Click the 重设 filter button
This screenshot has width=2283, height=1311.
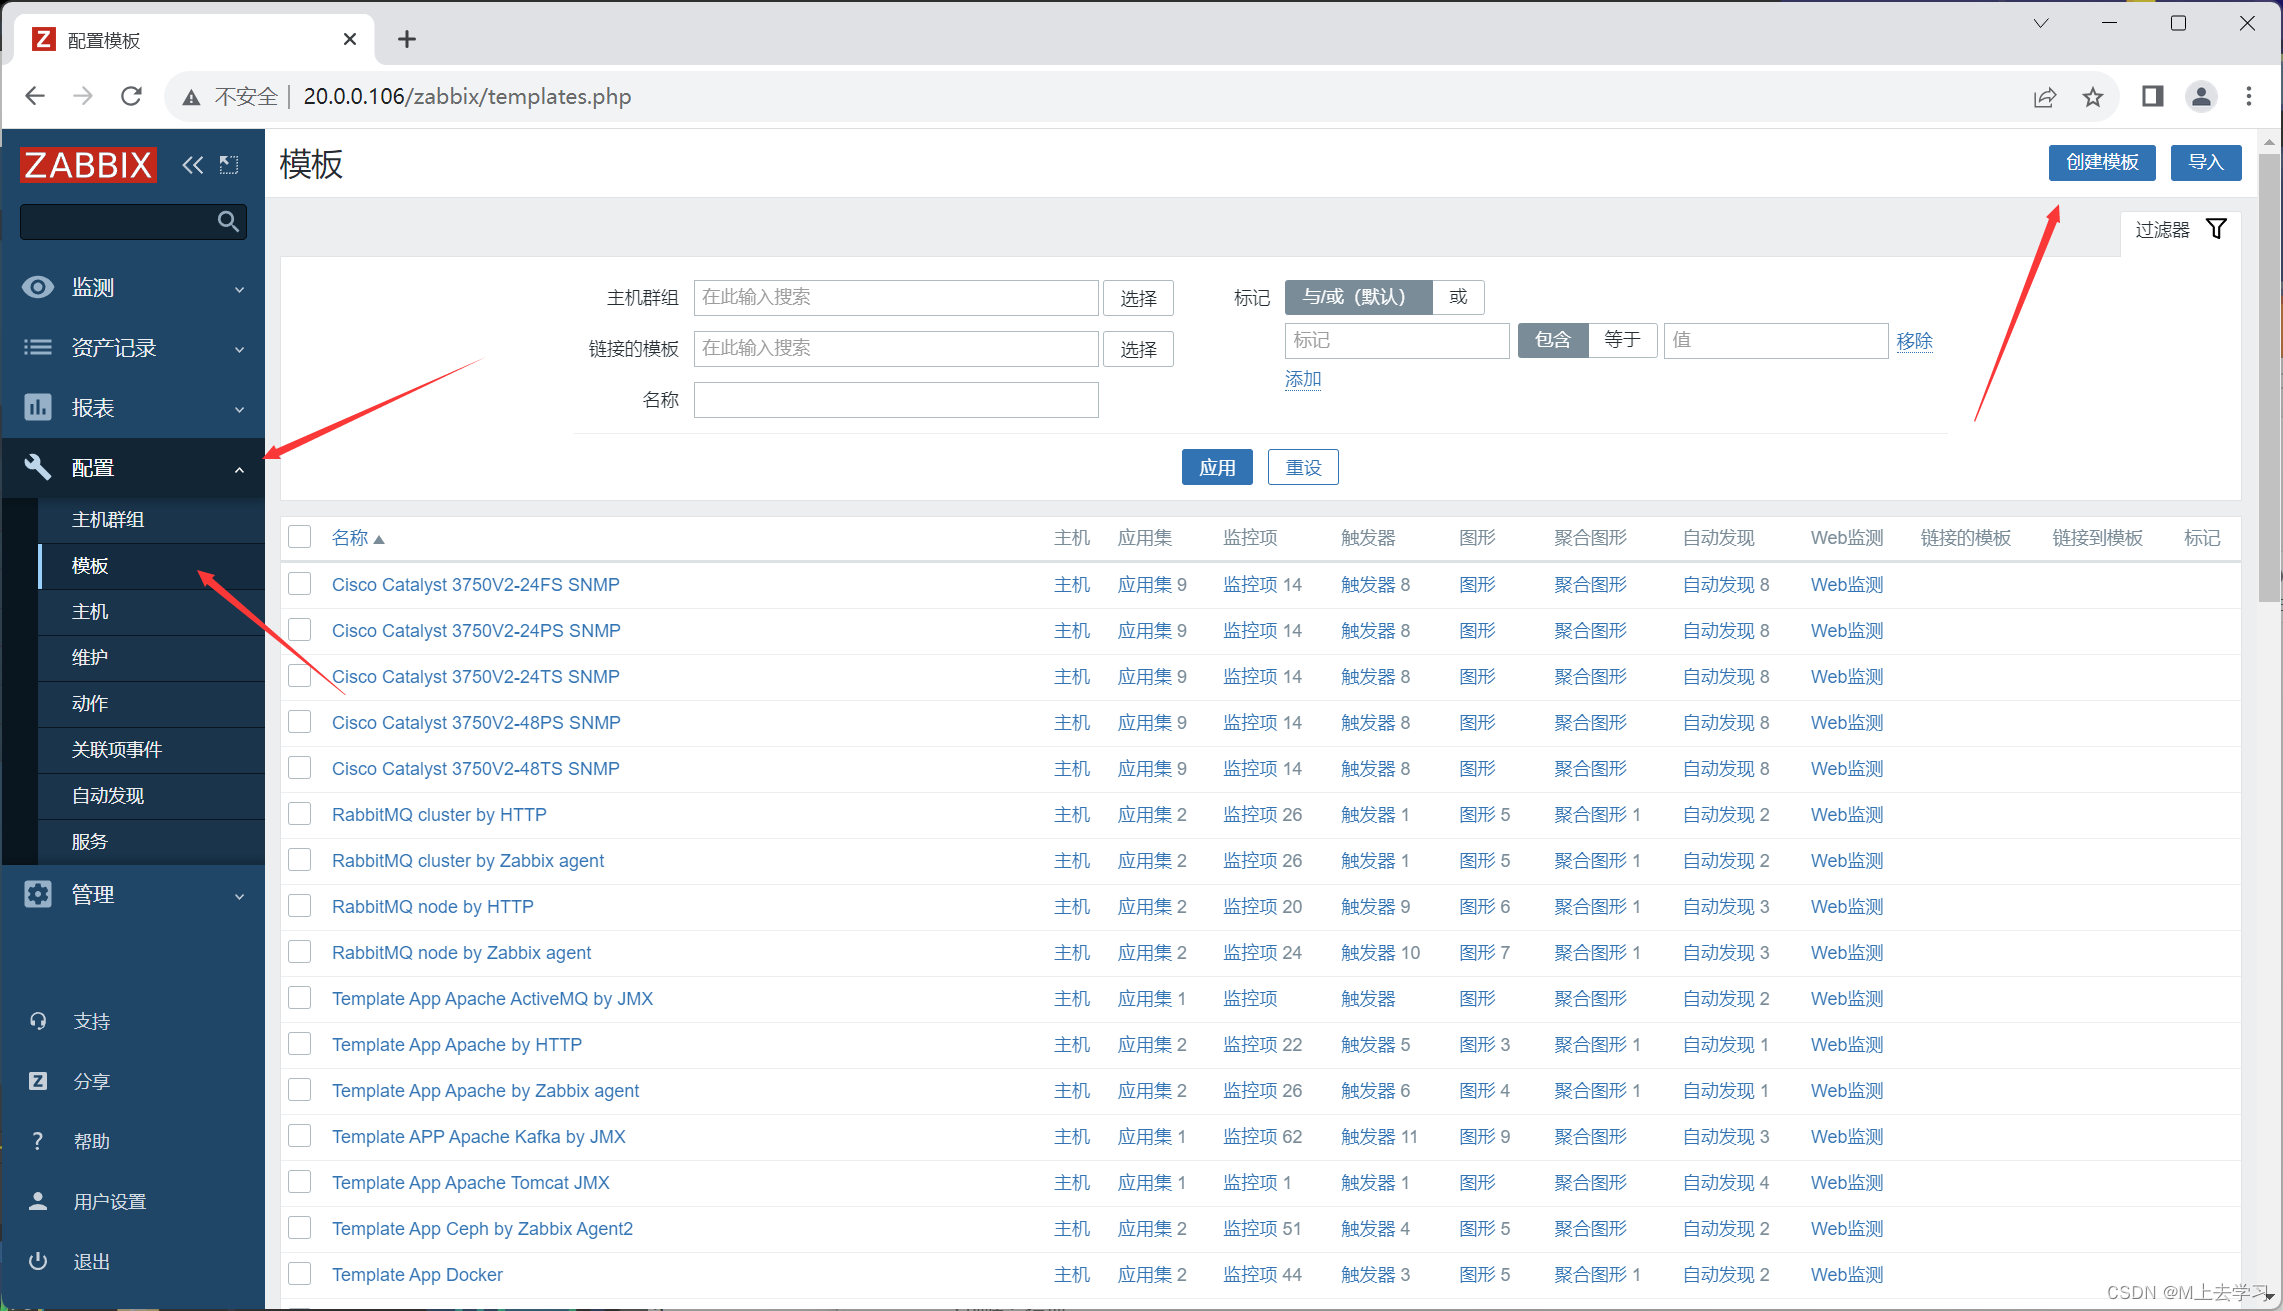point(1303,467)
